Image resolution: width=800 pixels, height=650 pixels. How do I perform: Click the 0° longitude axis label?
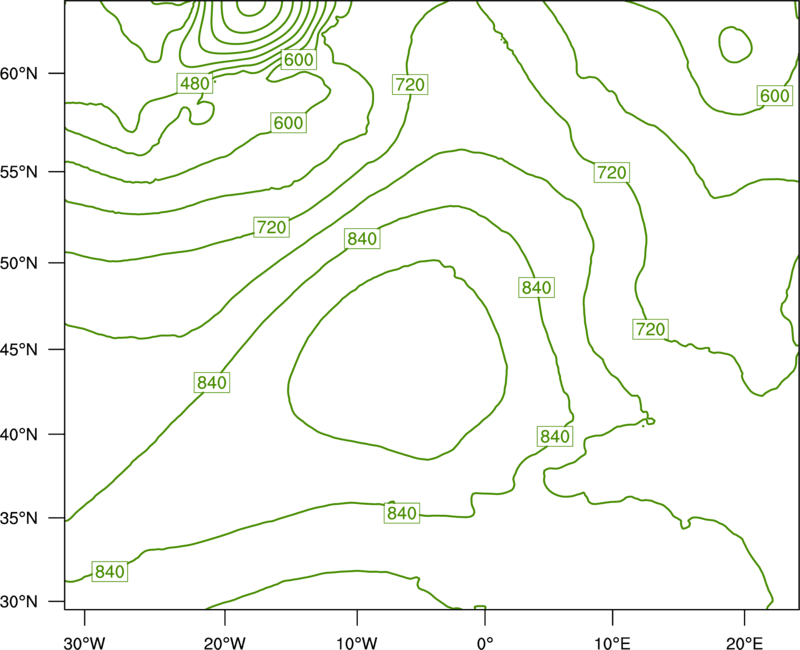485,643
